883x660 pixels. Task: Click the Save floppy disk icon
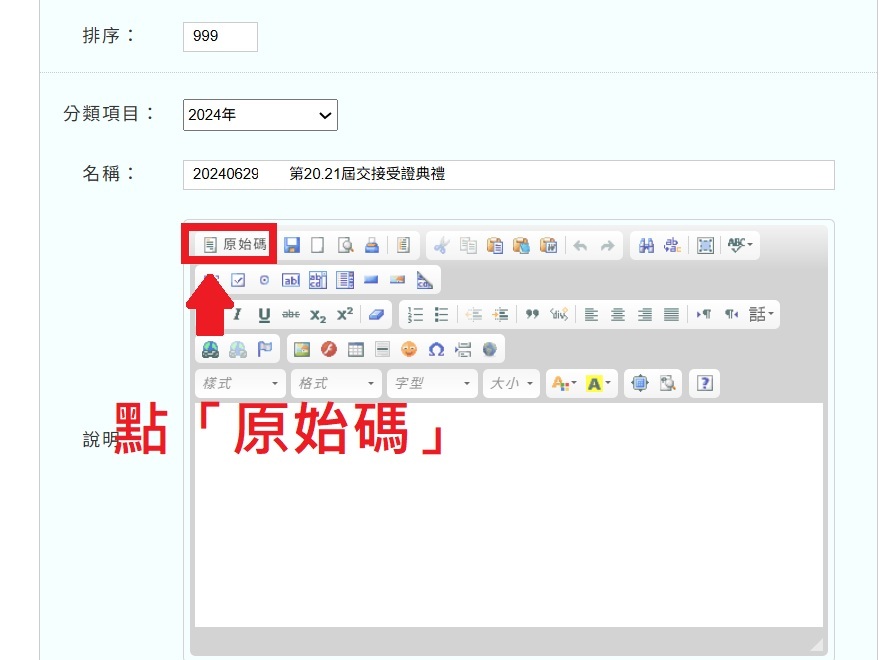[291, 245]
